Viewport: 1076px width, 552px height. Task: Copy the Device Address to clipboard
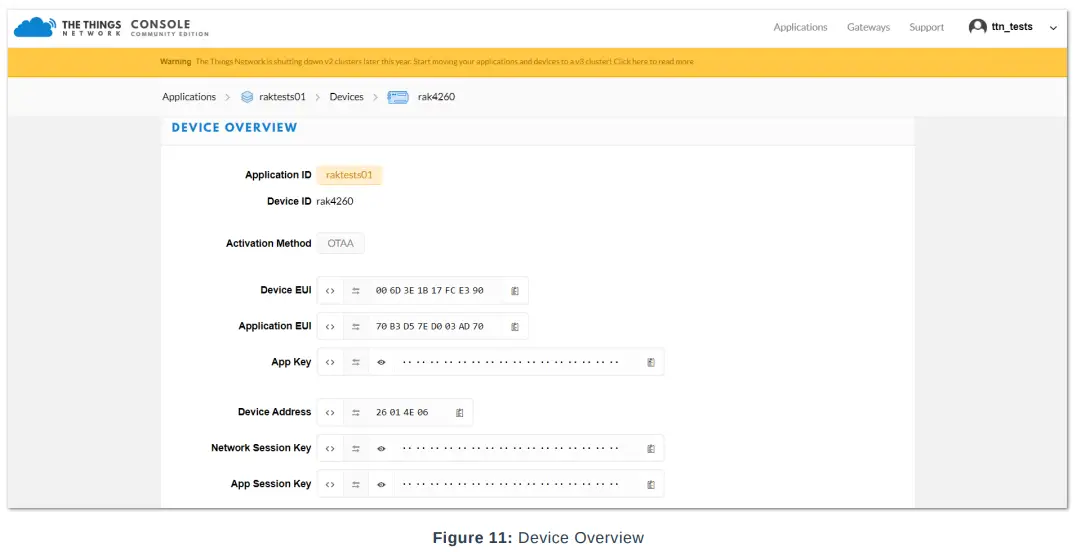pyautogui.click(x=460, y=413)
